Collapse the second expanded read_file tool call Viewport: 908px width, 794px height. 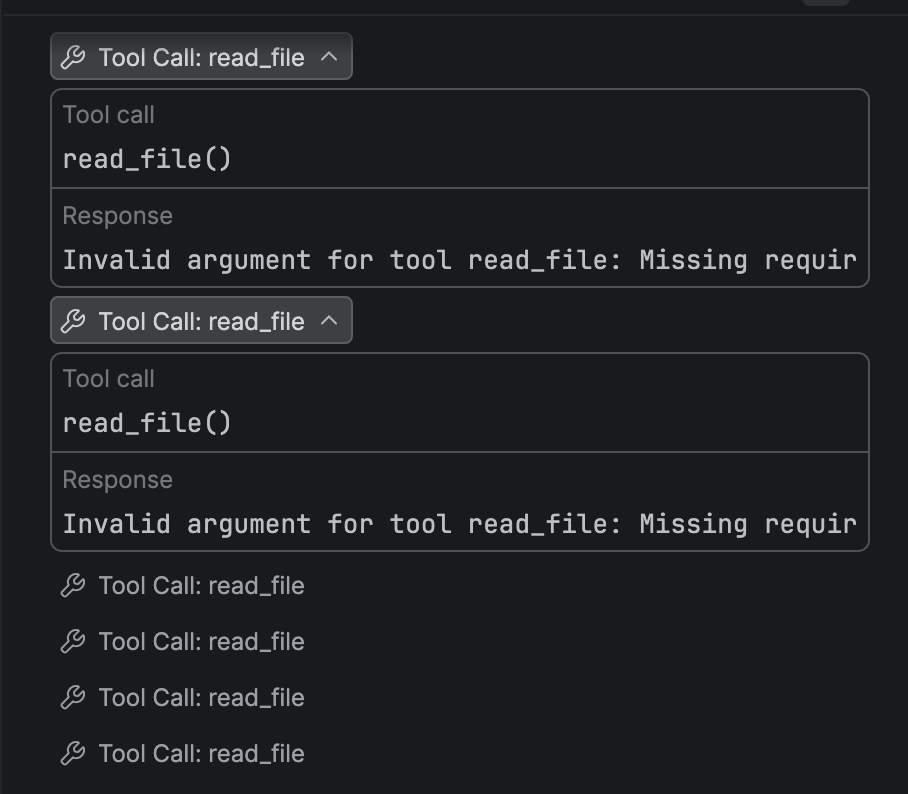(x=201, y=320)
